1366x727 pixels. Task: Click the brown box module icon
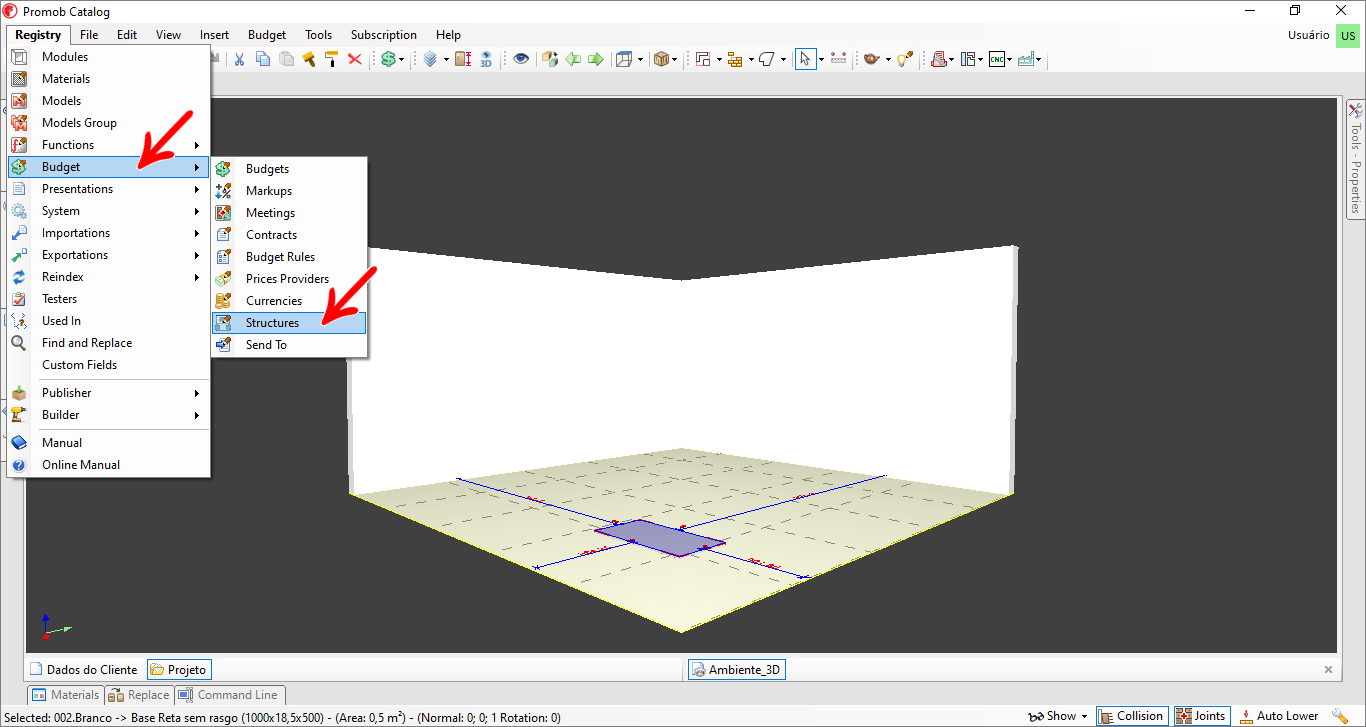coord(661,59)
